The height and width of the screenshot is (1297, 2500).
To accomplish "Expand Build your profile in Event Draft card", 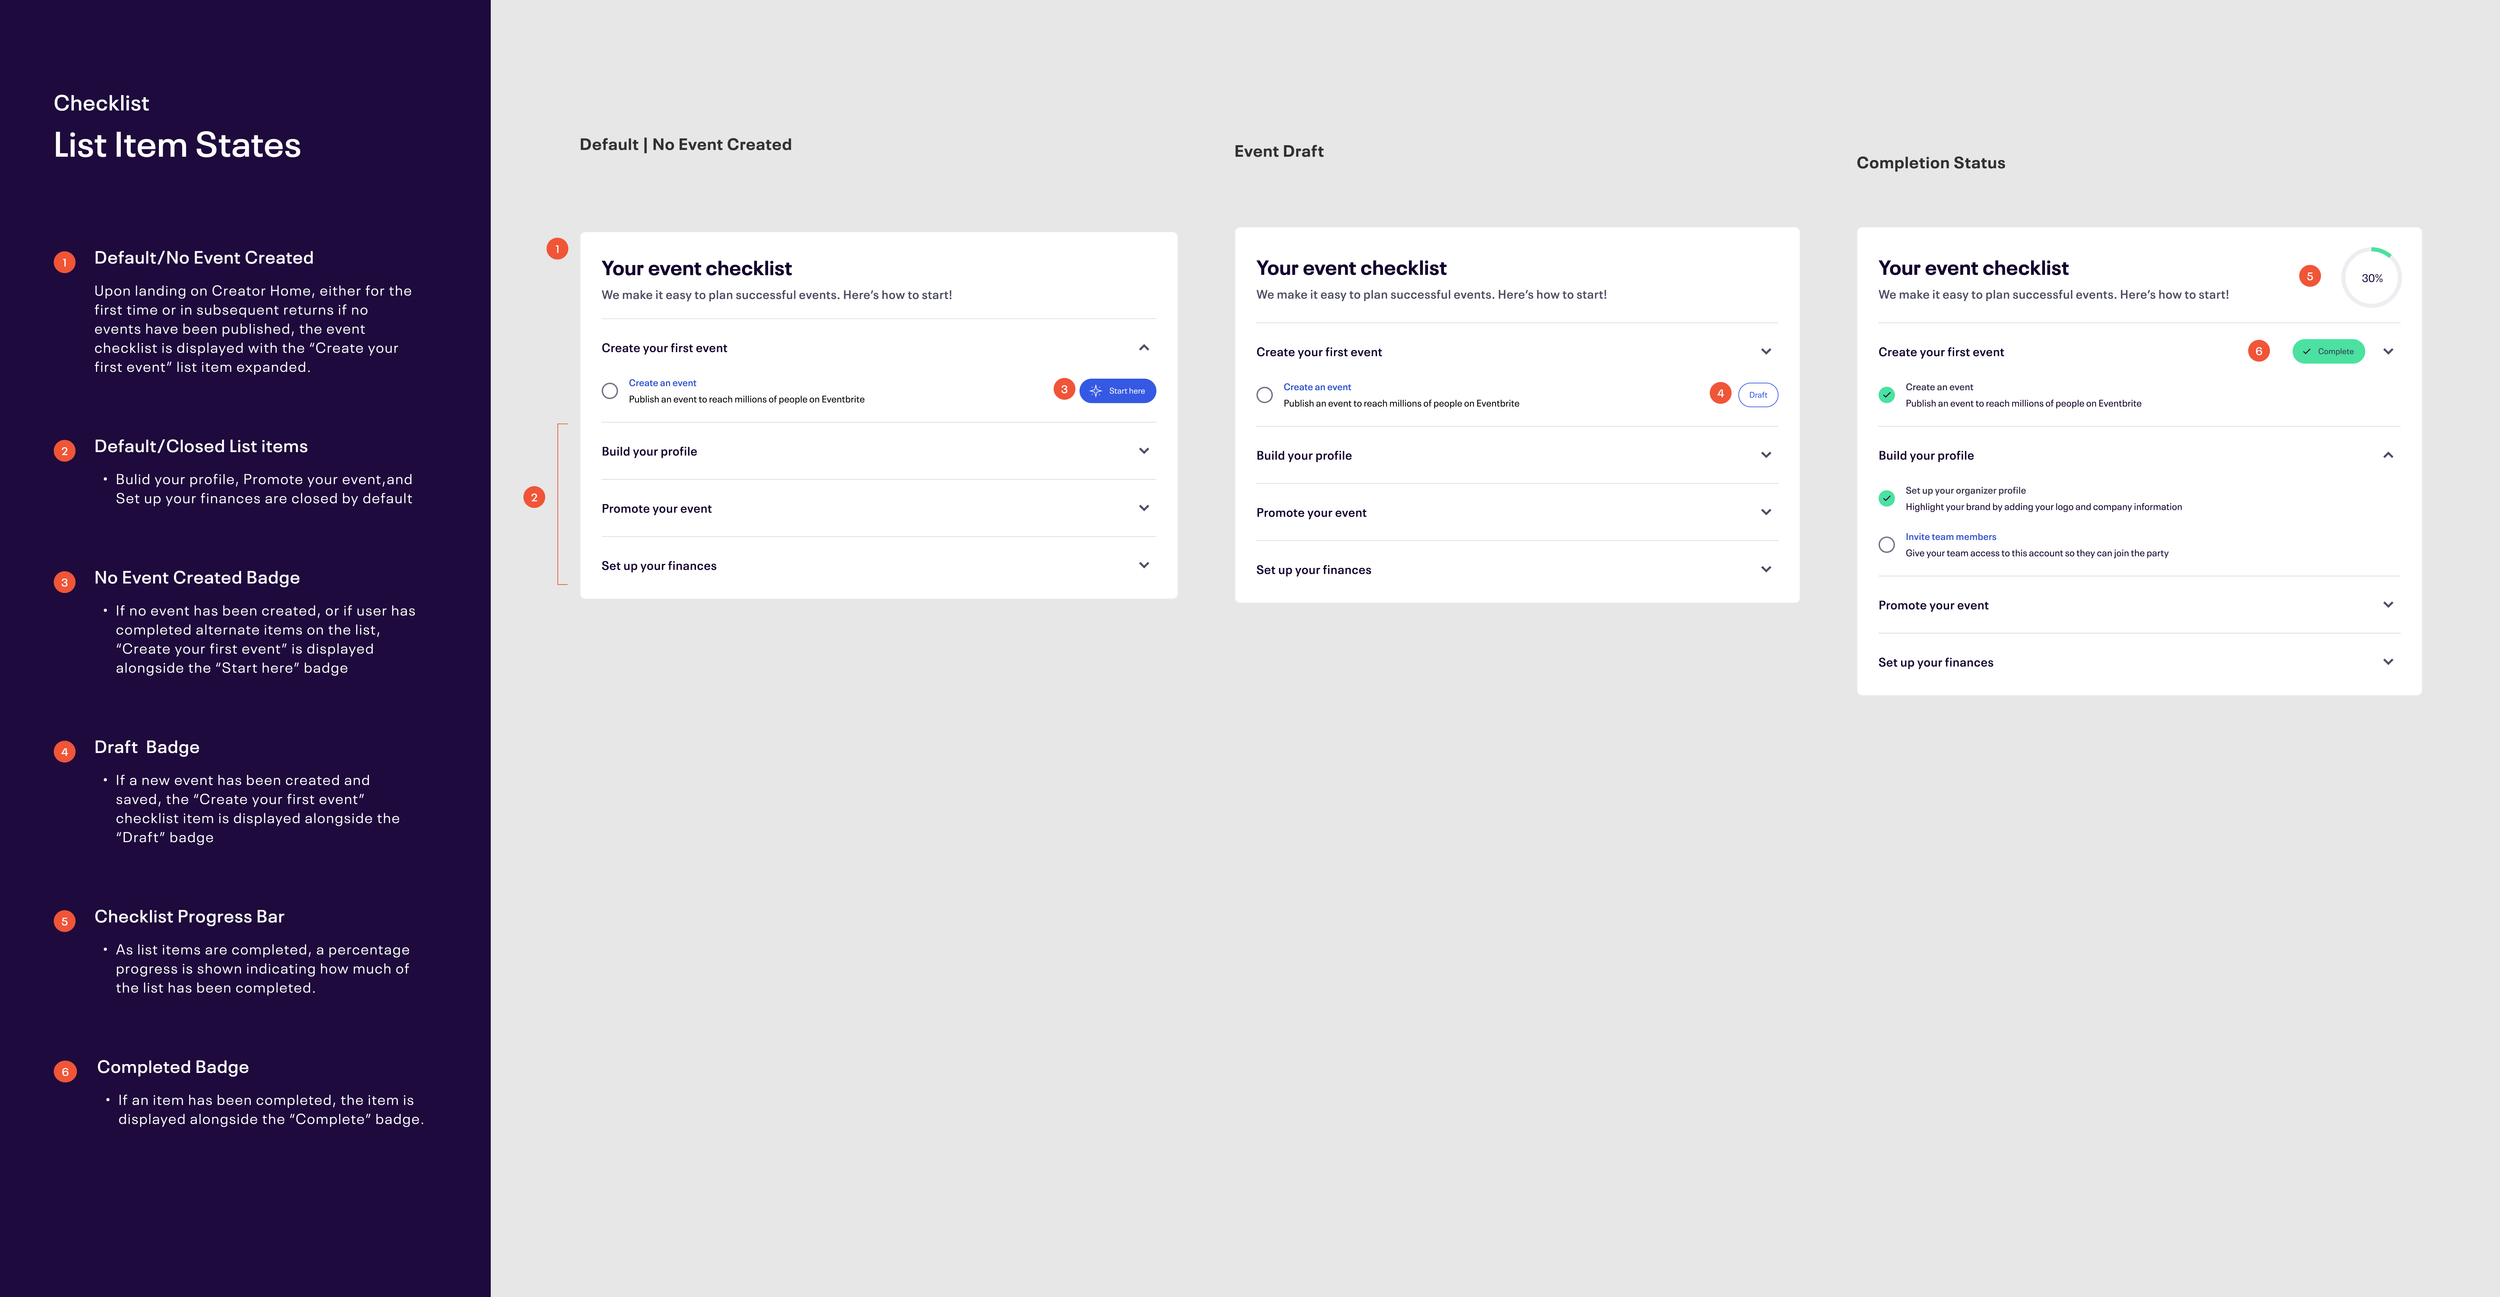I will pyautogui.click(x=1766, y=455).
